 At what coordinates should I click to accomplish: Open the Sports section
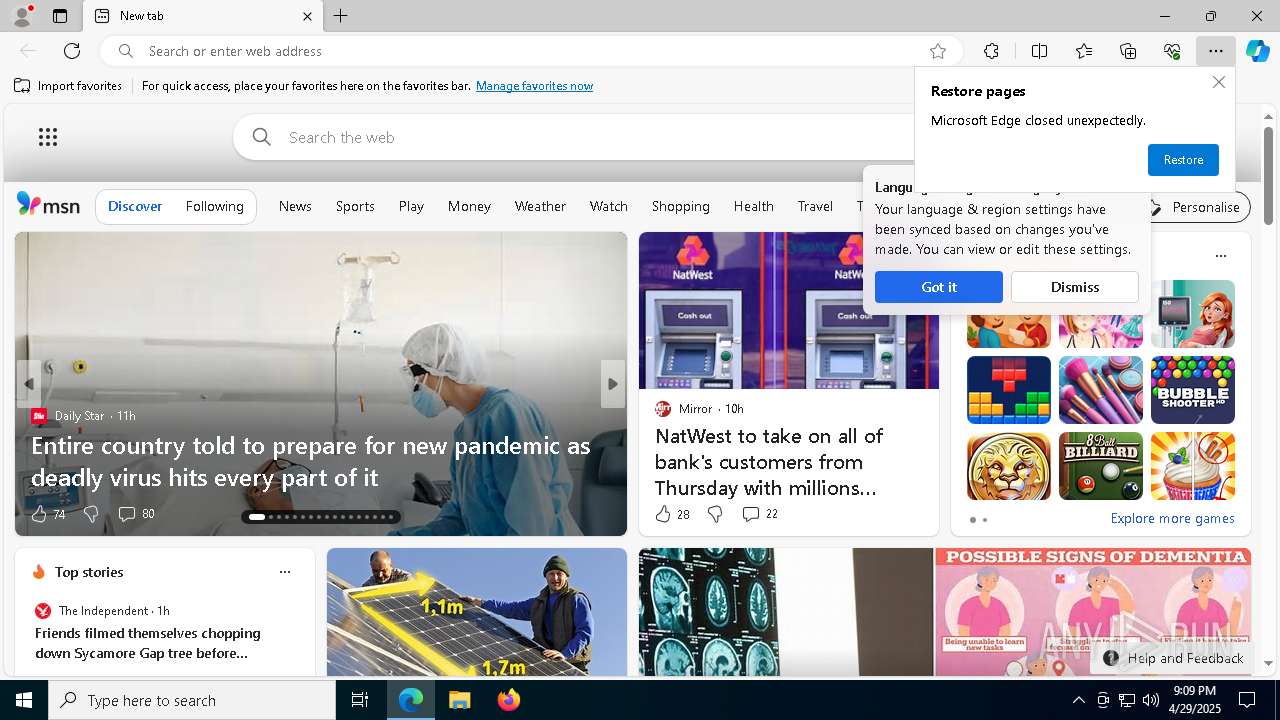[355, 206]
